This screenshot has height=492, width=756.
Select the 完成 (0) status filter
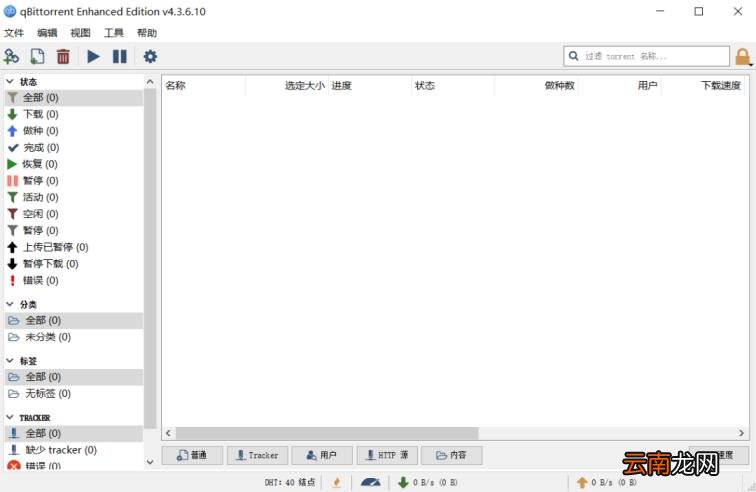[x=74, y=148]
